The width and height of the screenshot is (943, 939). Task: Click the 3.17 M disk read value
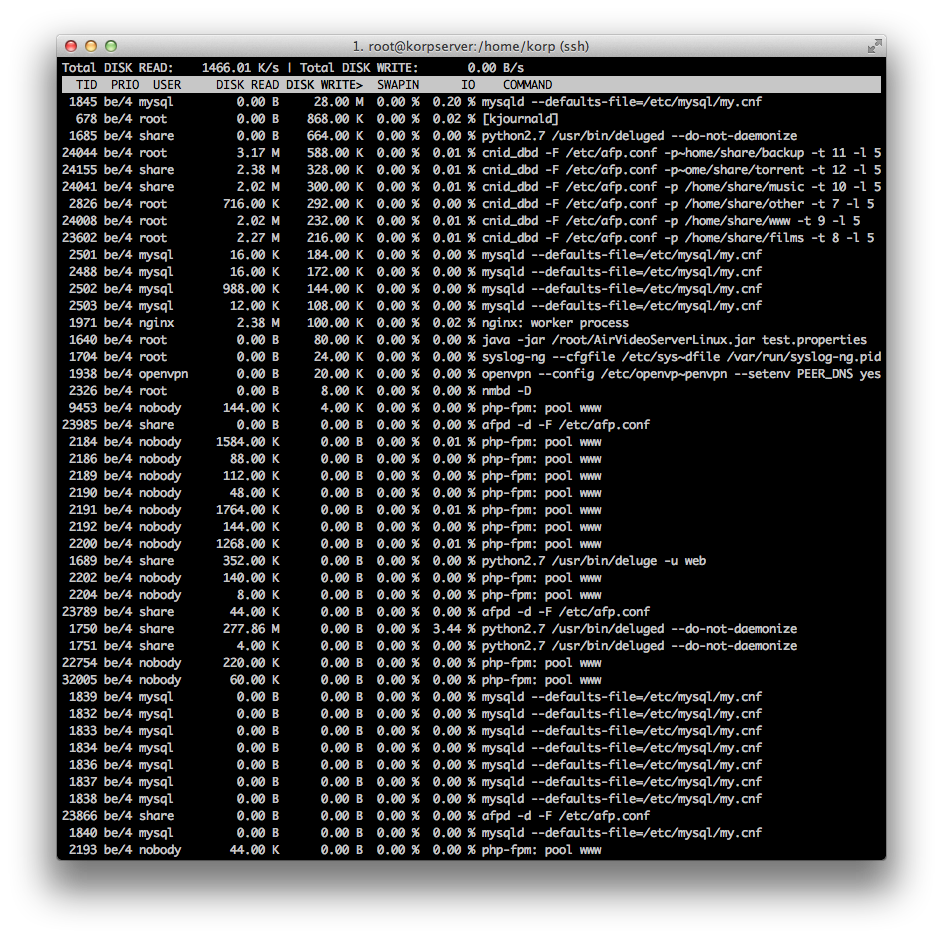pyautogui.click(x=258, y=153)
